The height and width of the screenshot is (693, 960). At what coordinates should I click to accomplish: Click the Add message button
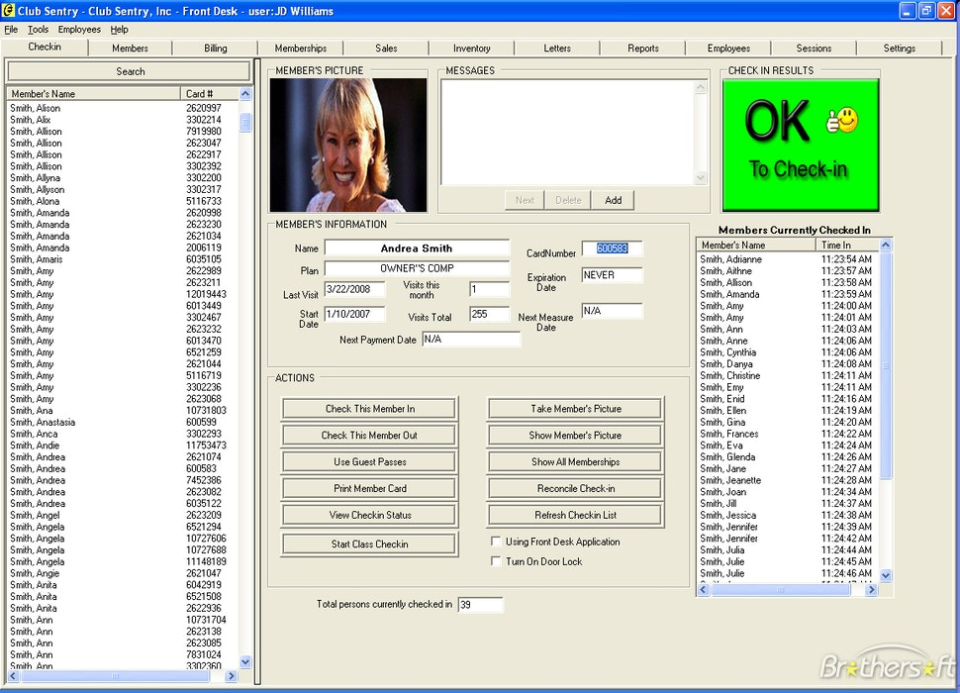point(613,200)
